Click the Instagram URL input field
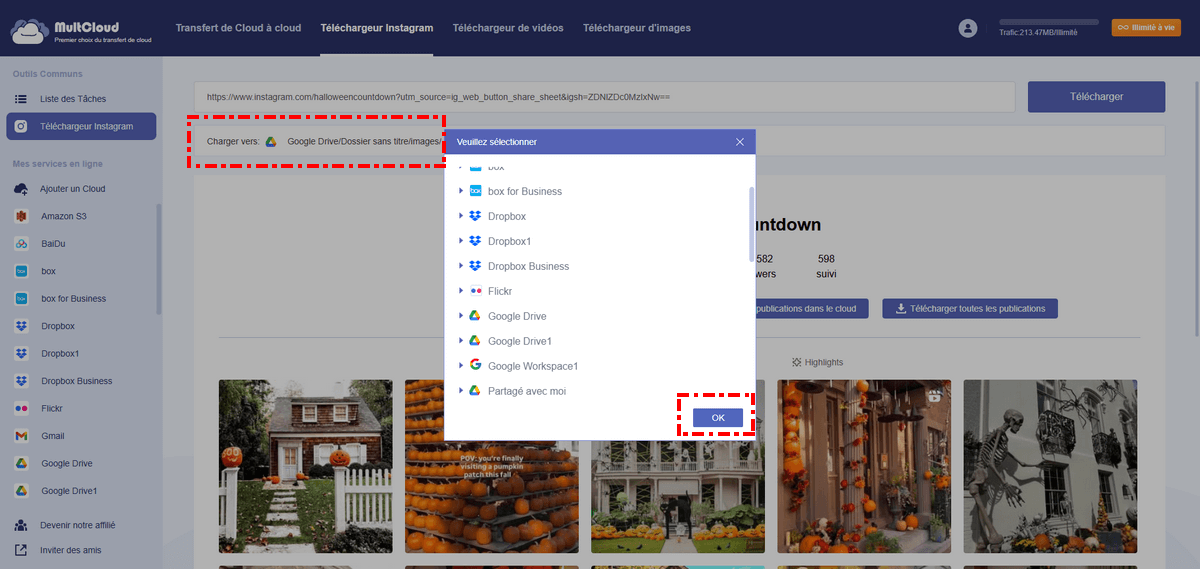Viewport: 1200px width, 569px height. (x=605, y=97)
